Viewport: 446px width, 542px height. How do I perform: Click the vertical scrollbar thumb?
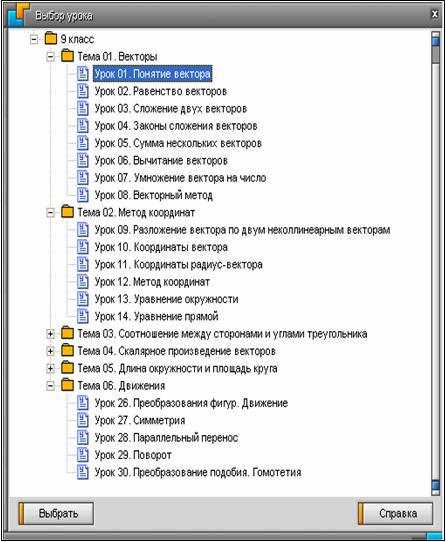[x=436, y=55]
